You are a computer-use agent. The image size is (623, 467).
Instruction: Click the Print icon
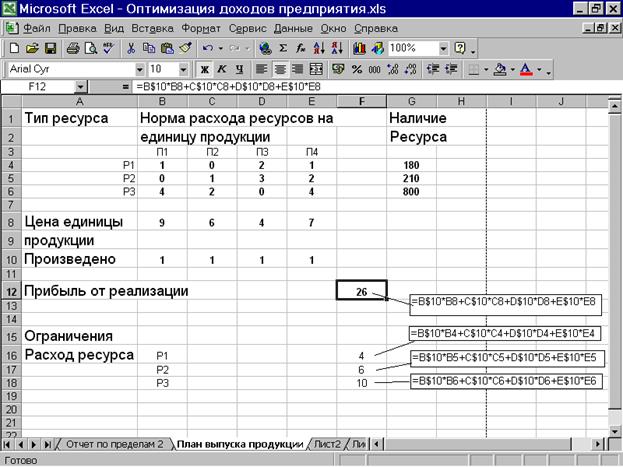pyautogui.click(x=73, y=48)
